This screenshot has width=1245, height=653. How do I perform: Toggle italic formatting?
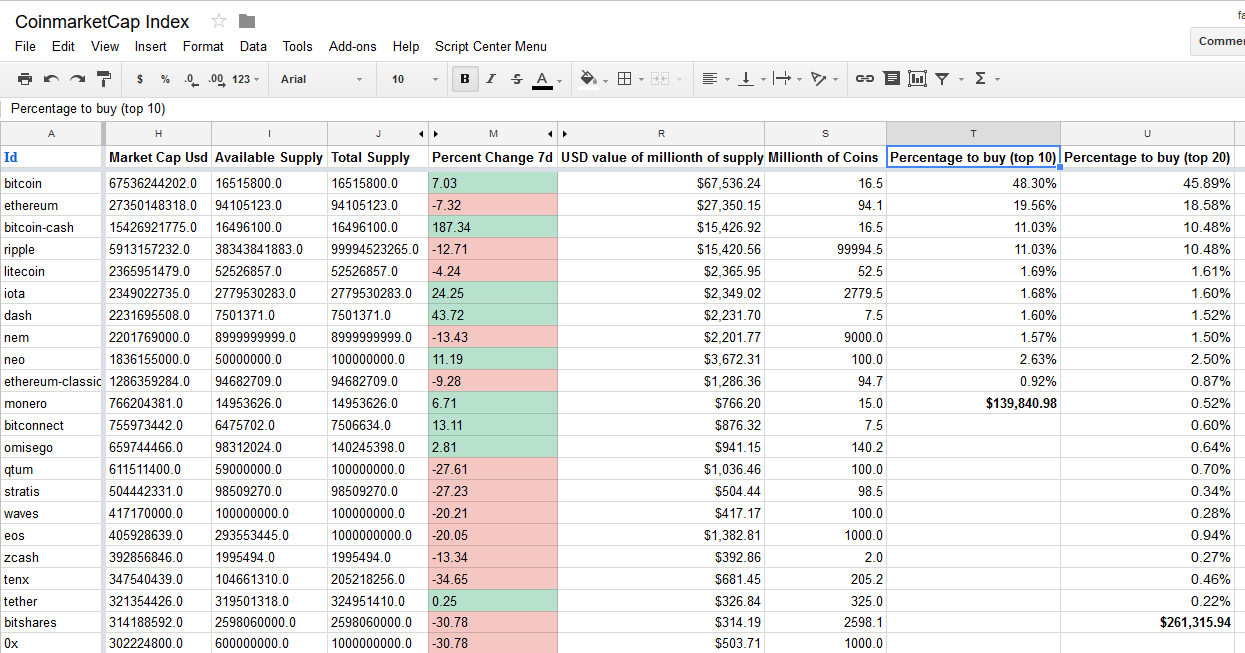point(491,79)
